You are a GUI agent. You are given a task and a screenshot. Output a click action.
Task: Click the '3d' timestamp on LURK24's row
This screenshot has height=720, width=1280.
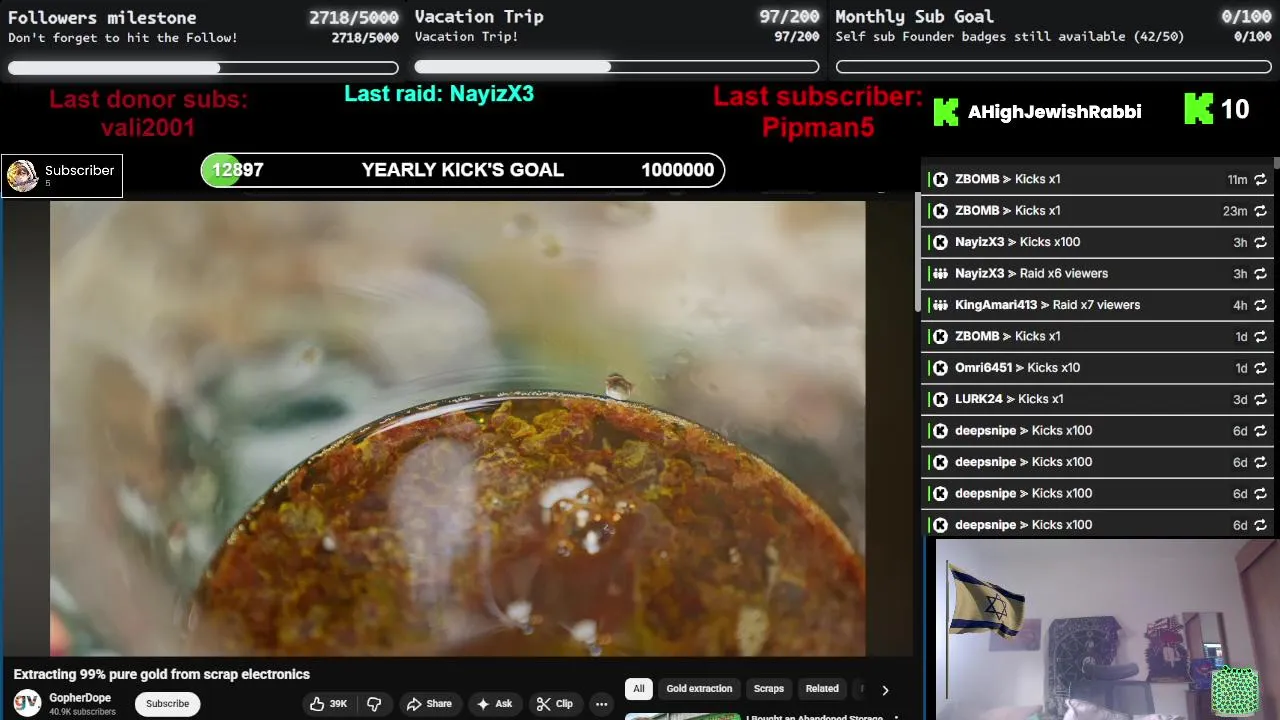(1240, 400)
